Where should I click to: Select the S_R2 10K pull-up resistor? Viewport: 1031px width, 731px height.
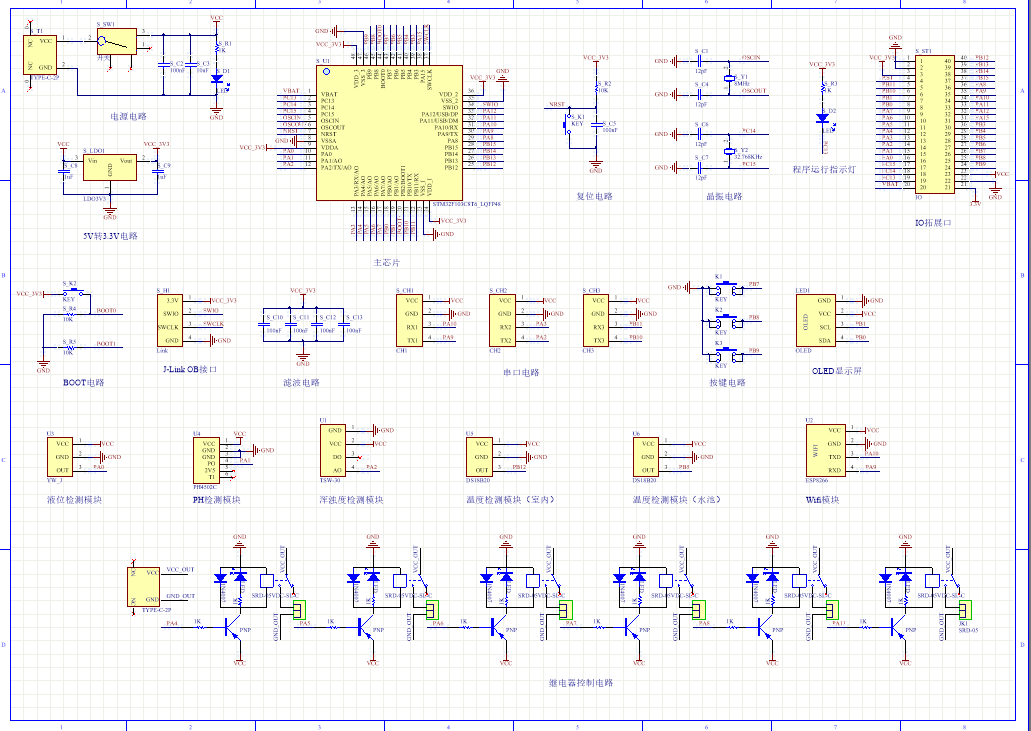(598, 89)
